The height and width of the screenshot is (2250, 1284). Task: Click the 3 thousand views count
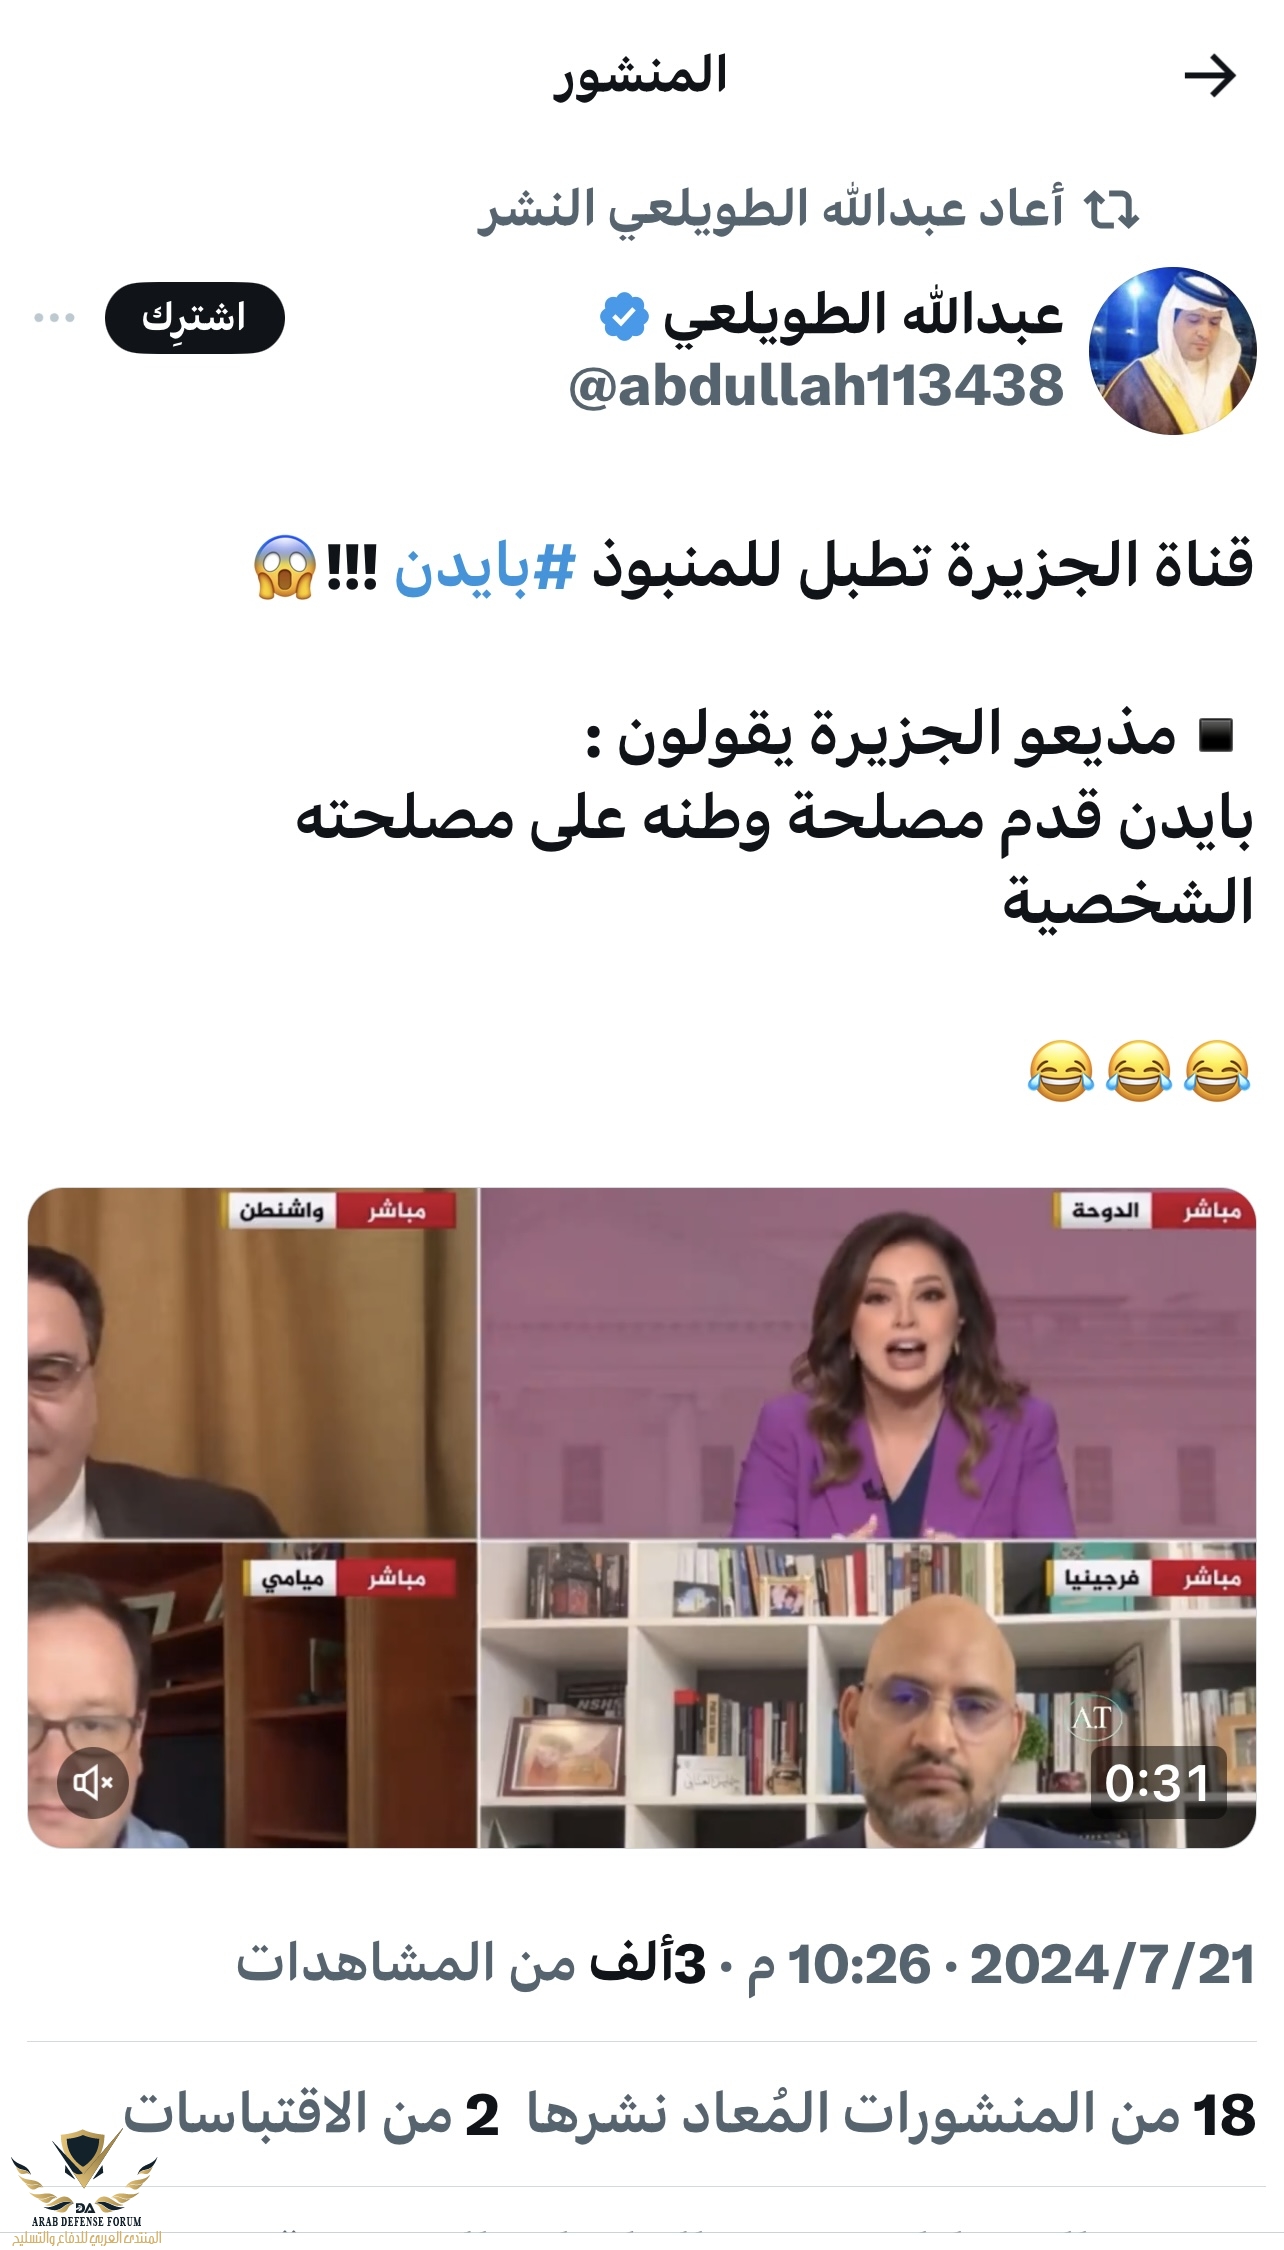click(x=471, y=1963)
